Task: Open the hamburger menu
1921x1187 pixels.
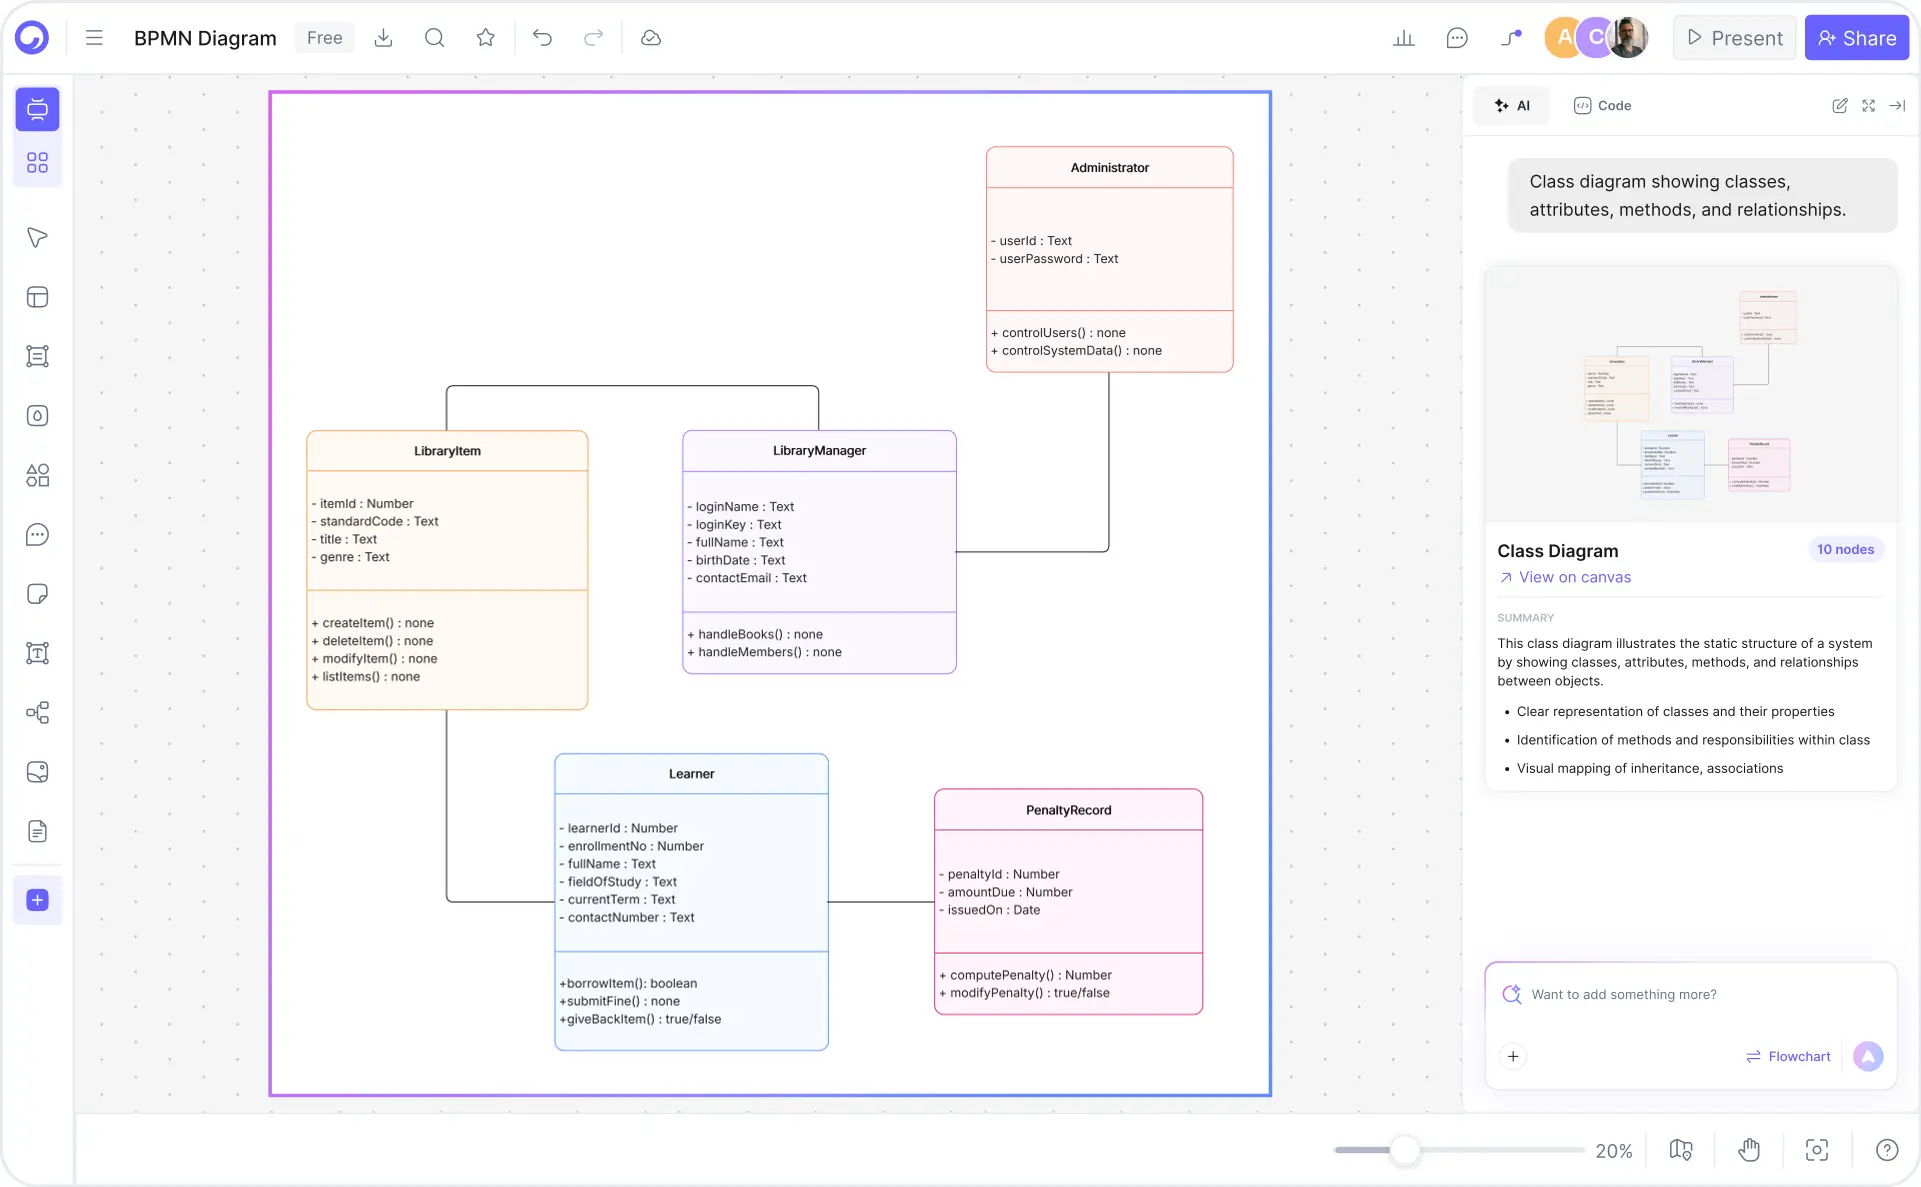Action: (x=93, y=38)
